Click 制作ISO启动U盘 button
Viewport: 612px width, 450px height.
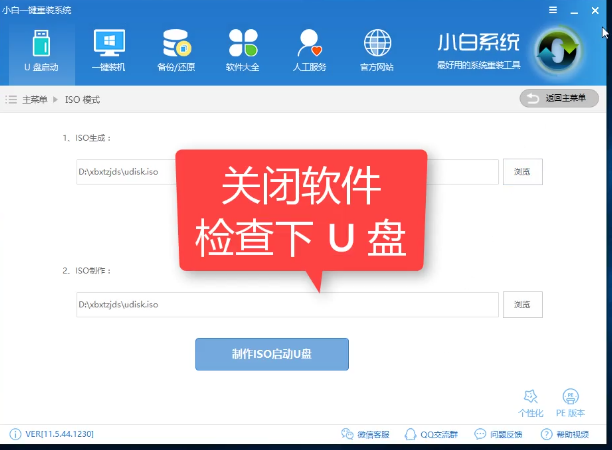coord(271,355)
